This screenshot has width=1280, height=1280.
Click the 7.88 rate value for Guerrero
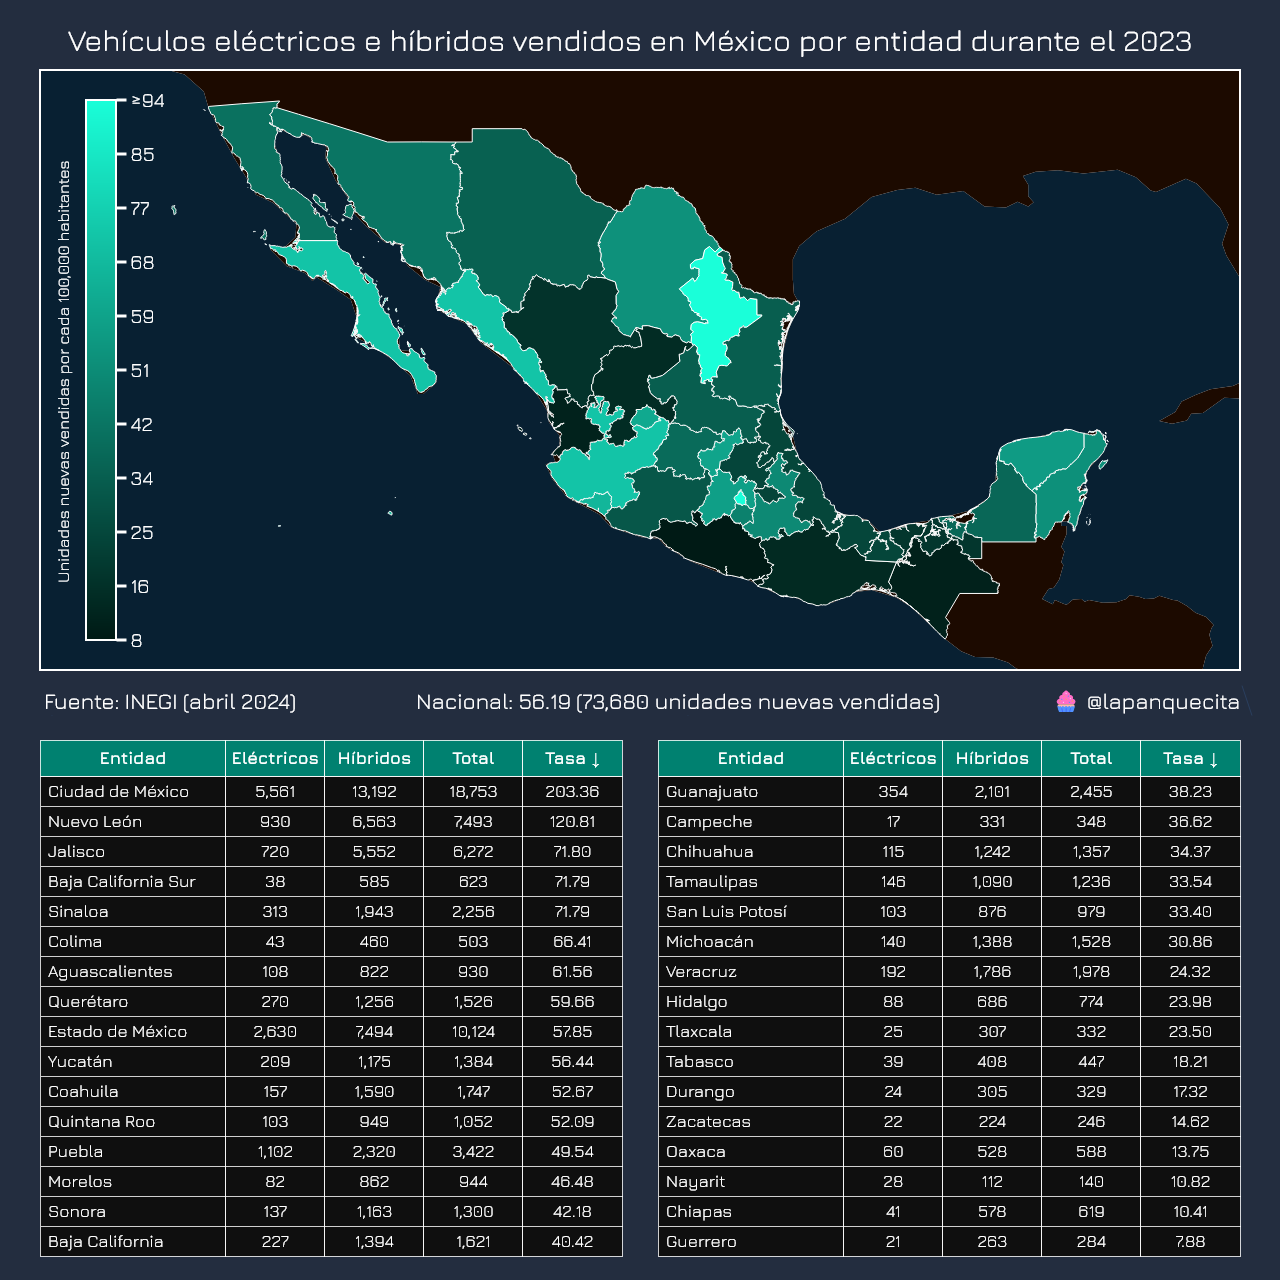1190,1241
